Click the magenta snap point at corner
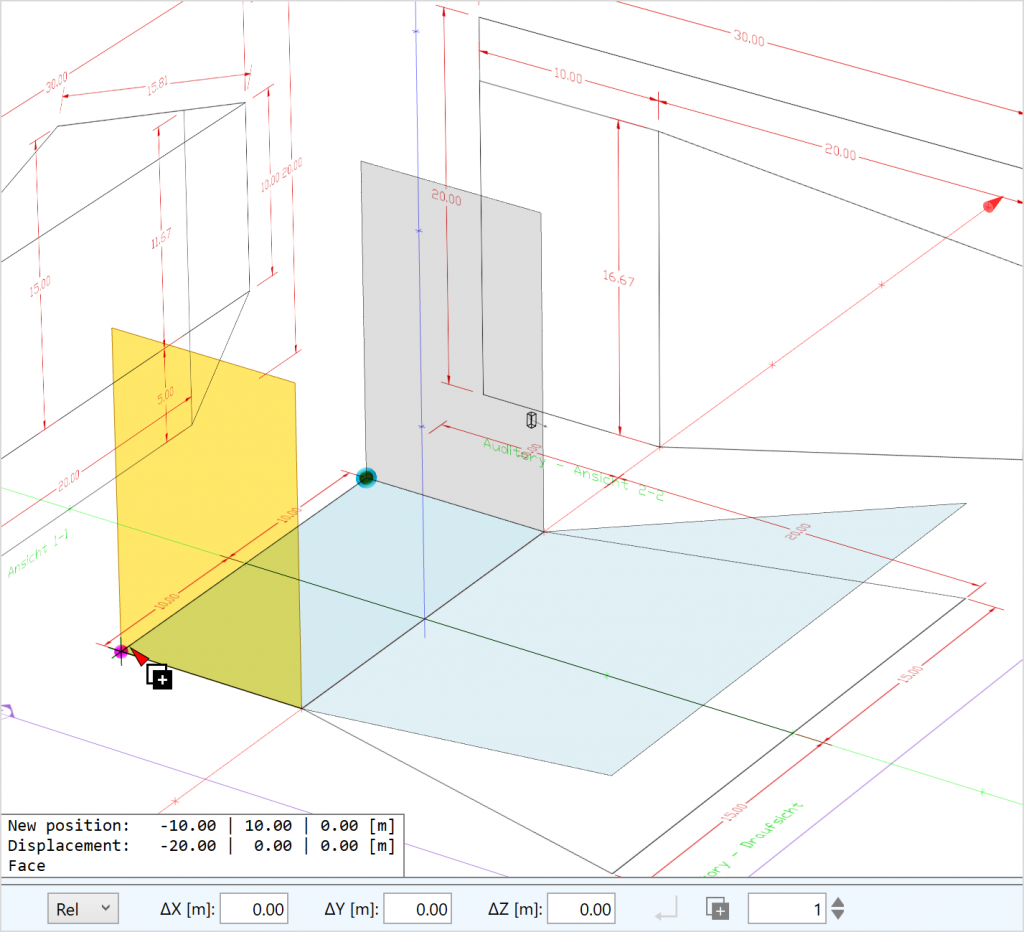The height and width of the screenshot is (932, 1024). pos(121,652)
